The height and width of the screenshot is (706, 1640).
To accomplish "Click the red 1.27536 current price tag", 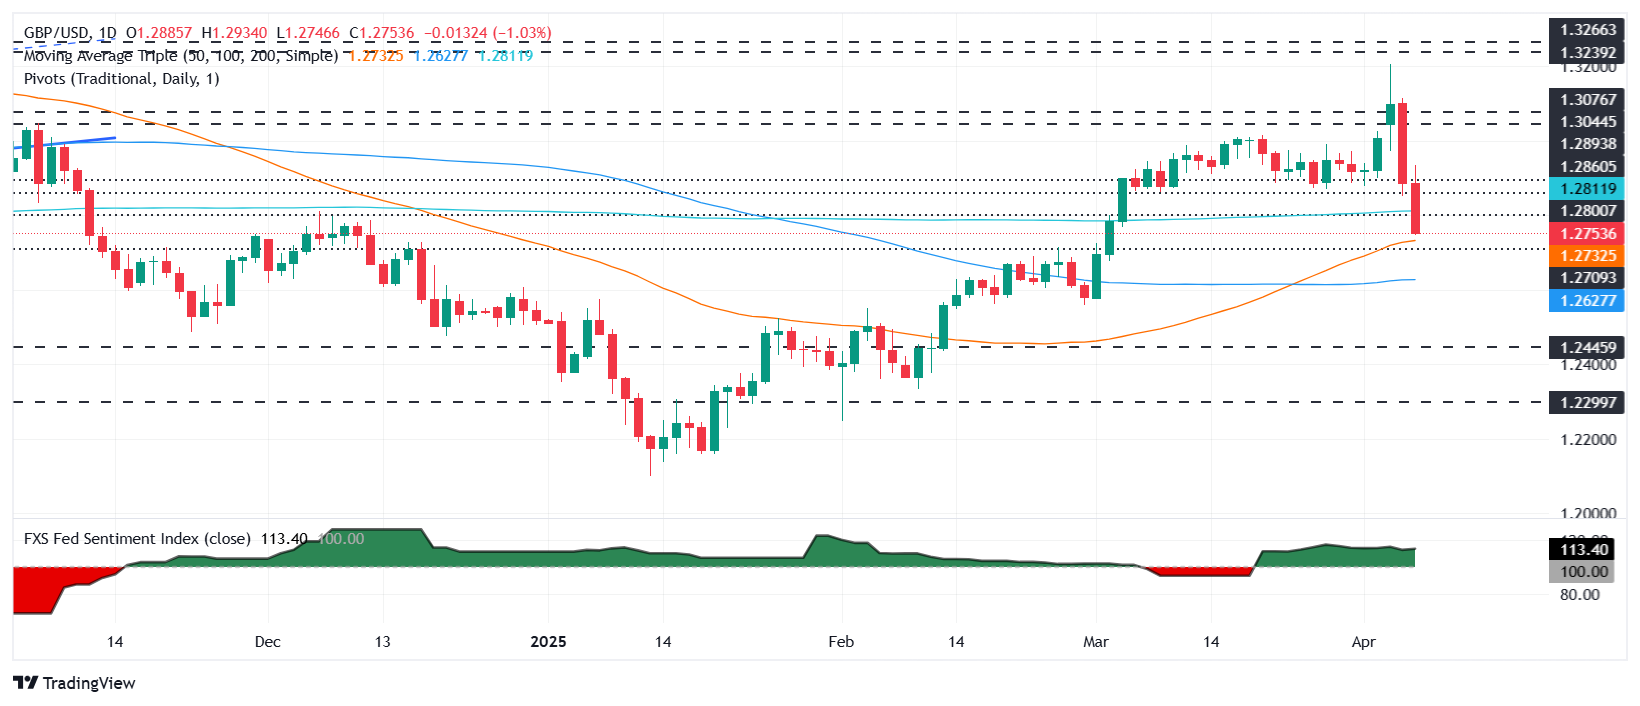I will 1587,234.
